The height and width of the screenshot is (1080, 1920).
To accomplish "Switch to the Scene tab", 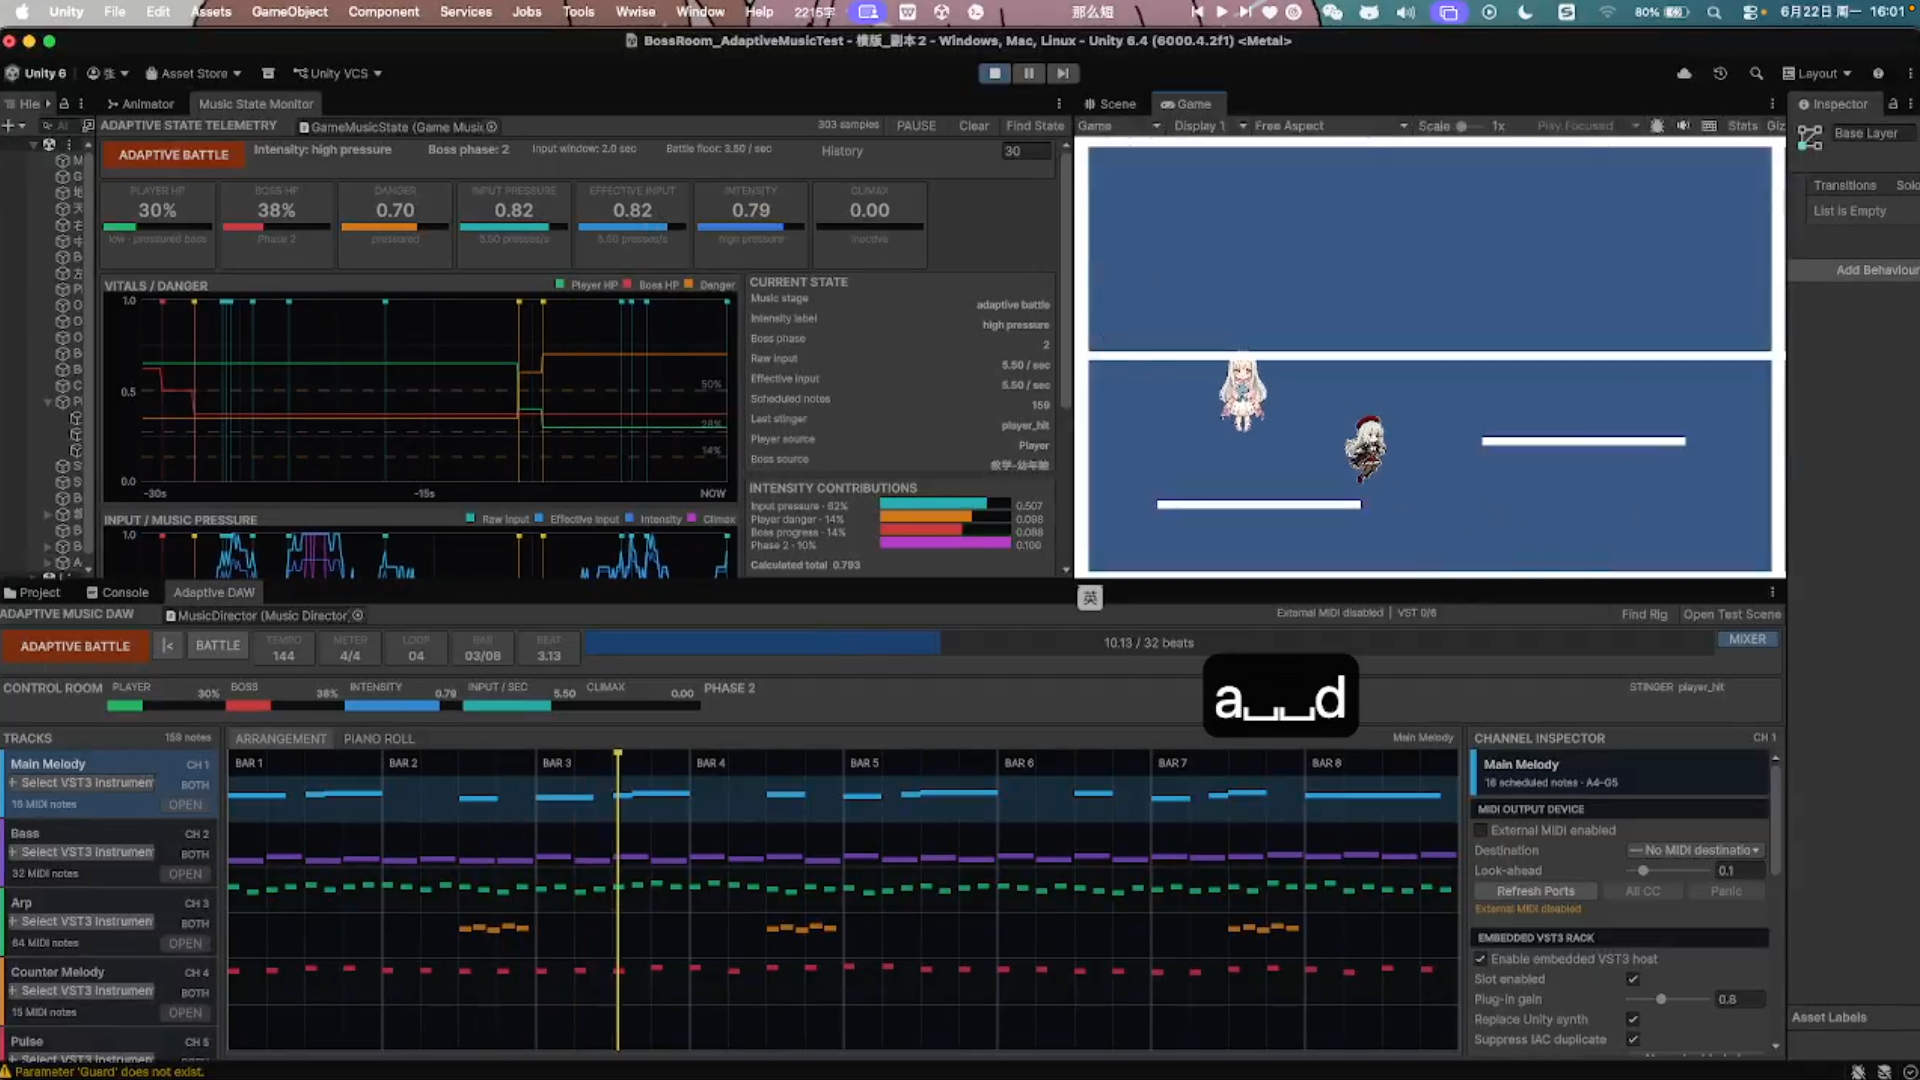I will 1110,103.
